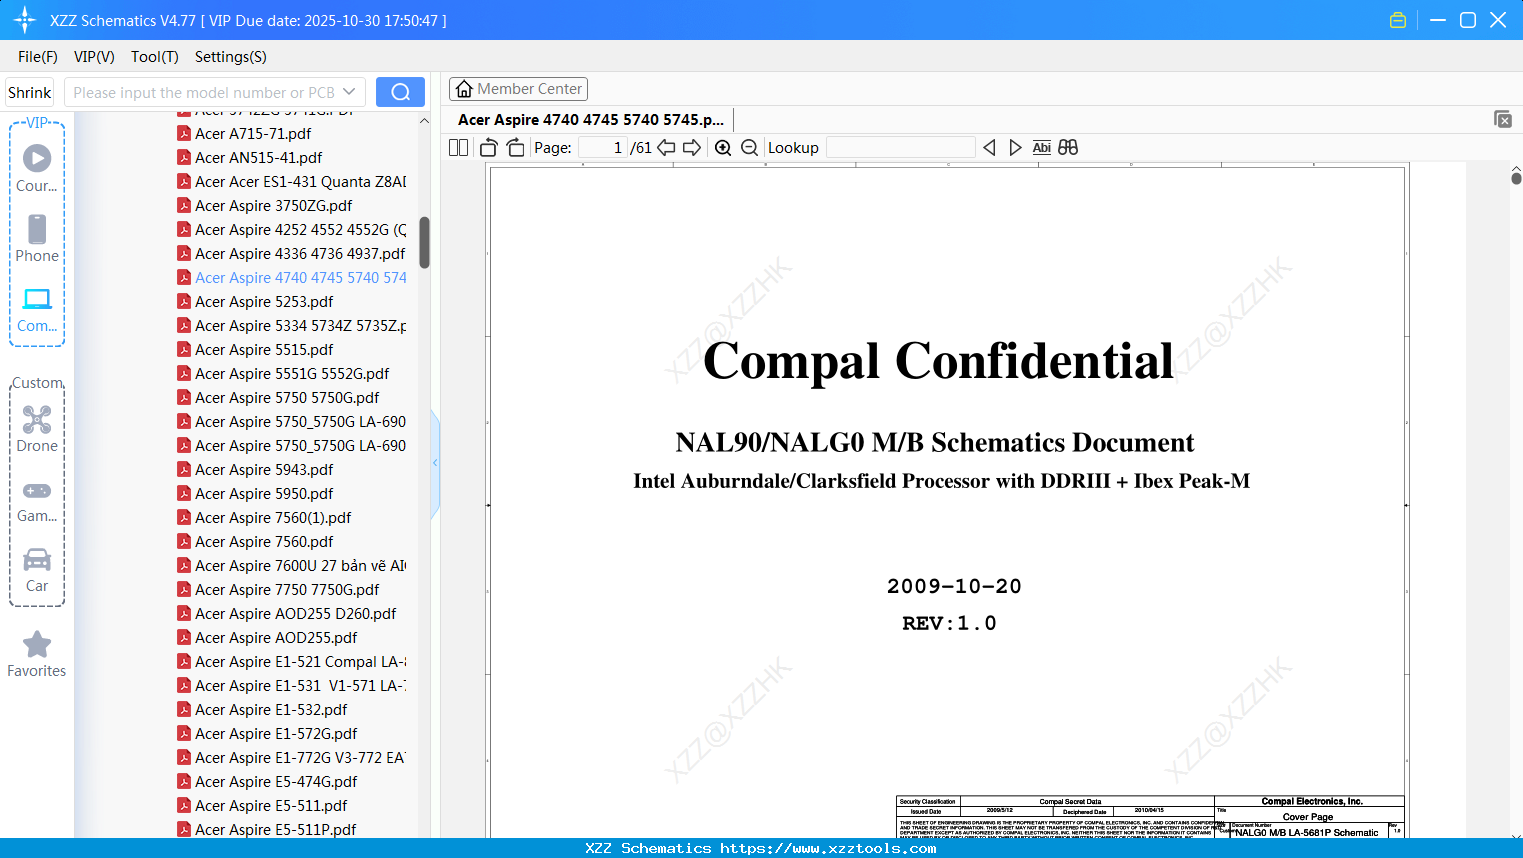Viewport: 1523px width, 858px height.
Task: Click the Shrink button
Action: (x=30, y=92)
